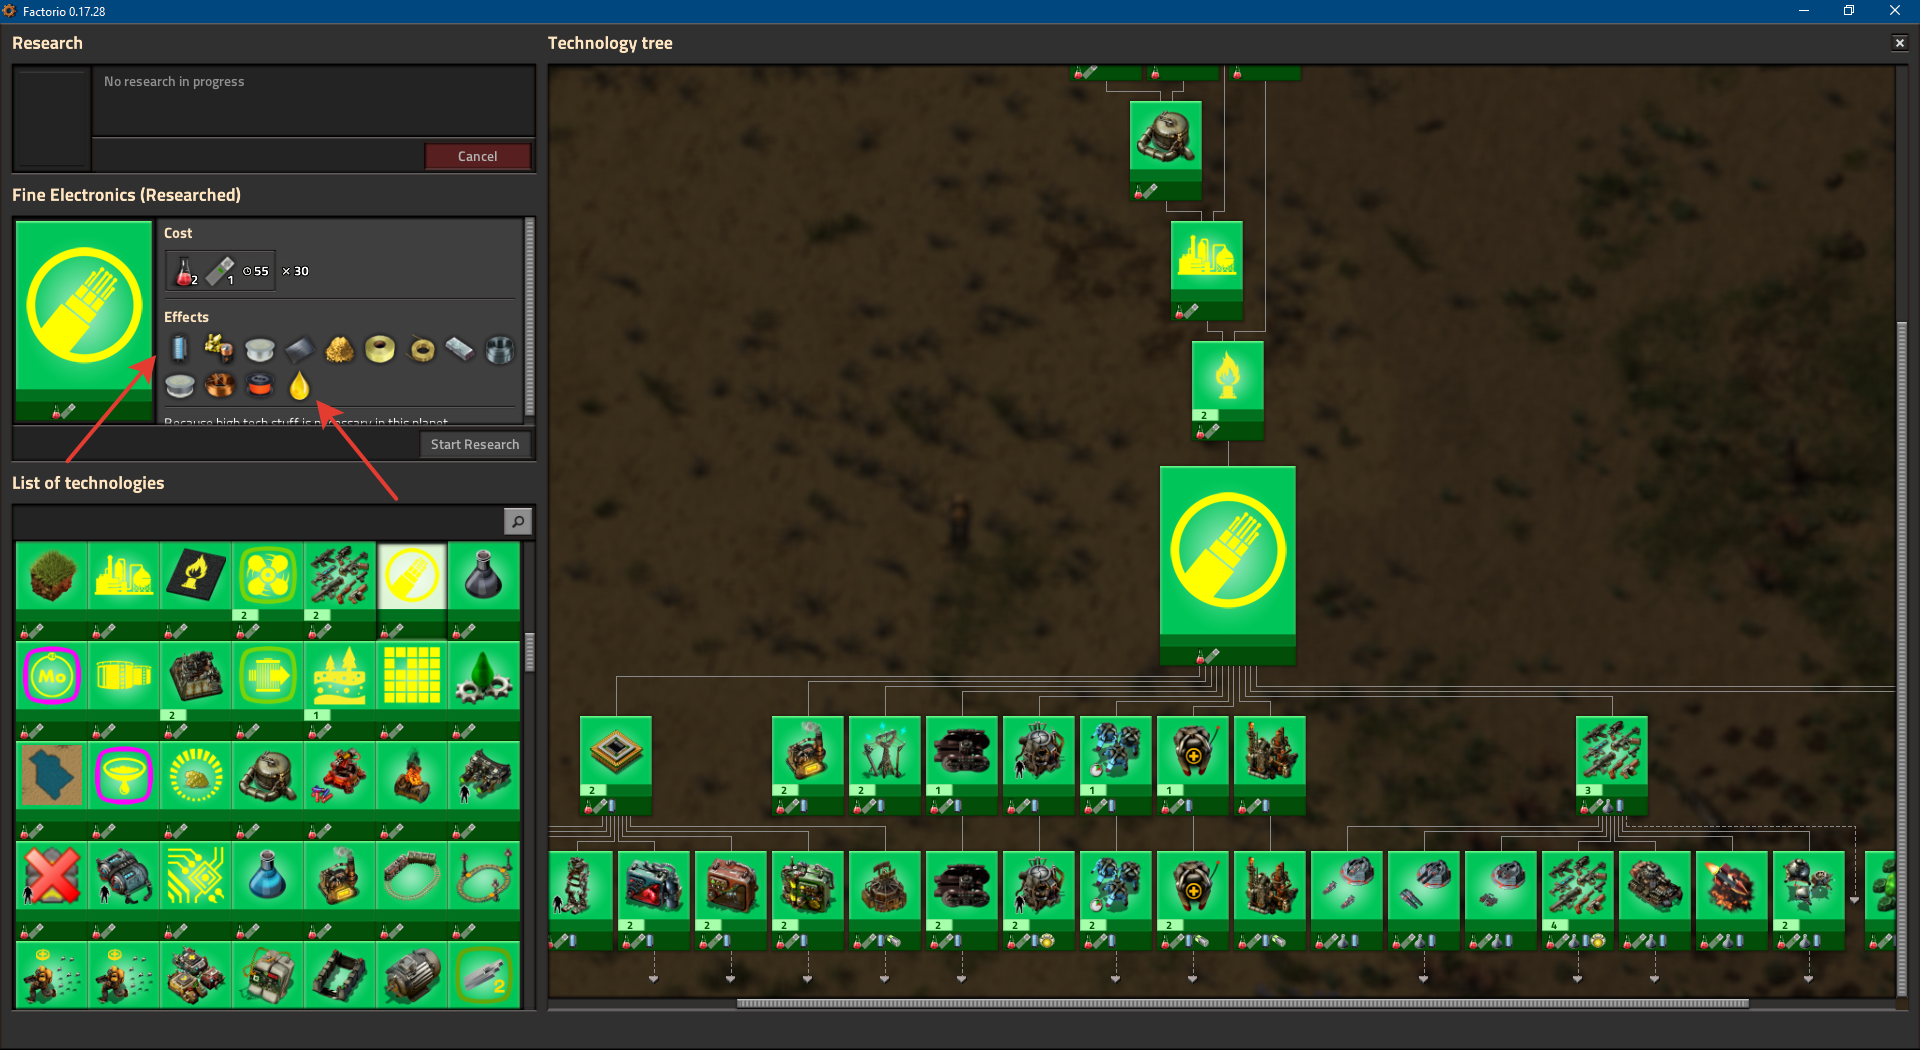Click yellow oil droplet effect icon

point(300,385)
